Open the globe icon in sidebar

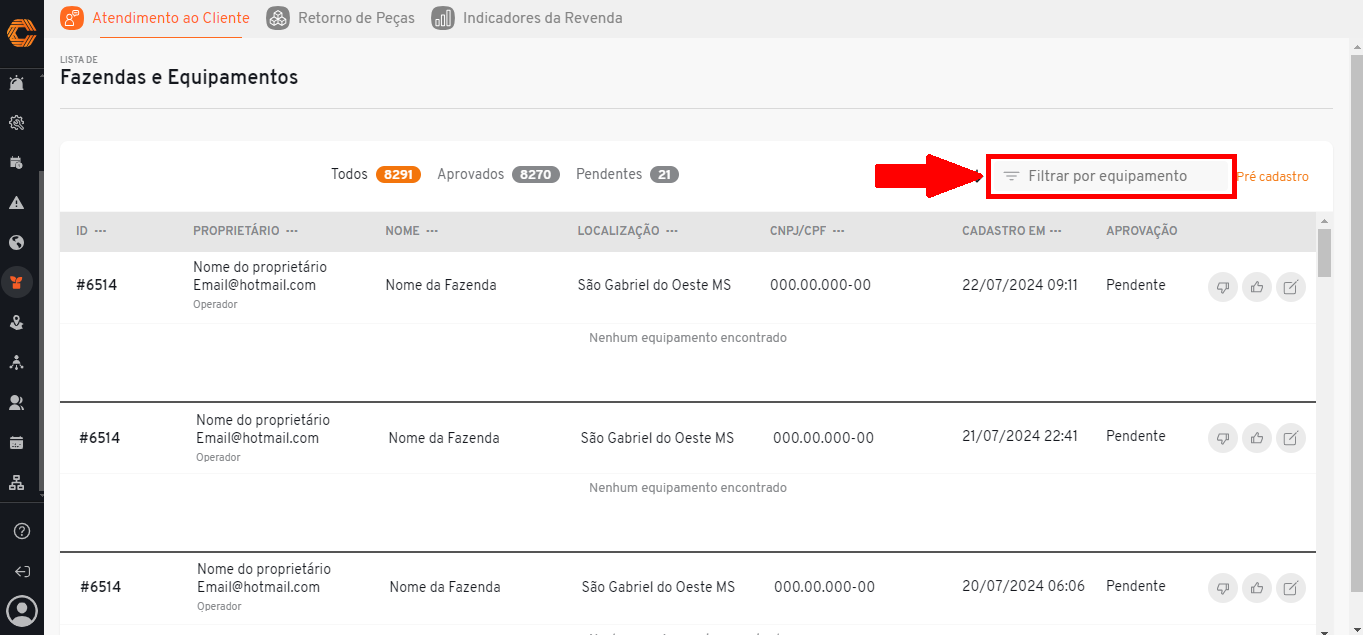(x=16, y=242)
